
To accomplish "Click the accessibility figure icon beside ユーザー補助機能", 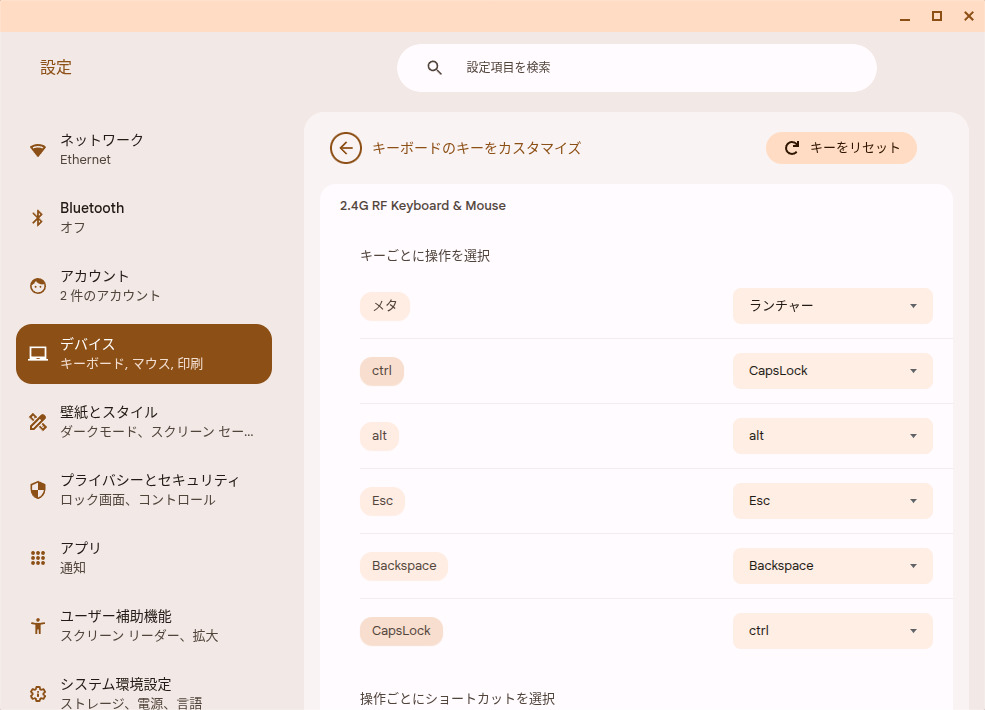I will pos(38,626).
